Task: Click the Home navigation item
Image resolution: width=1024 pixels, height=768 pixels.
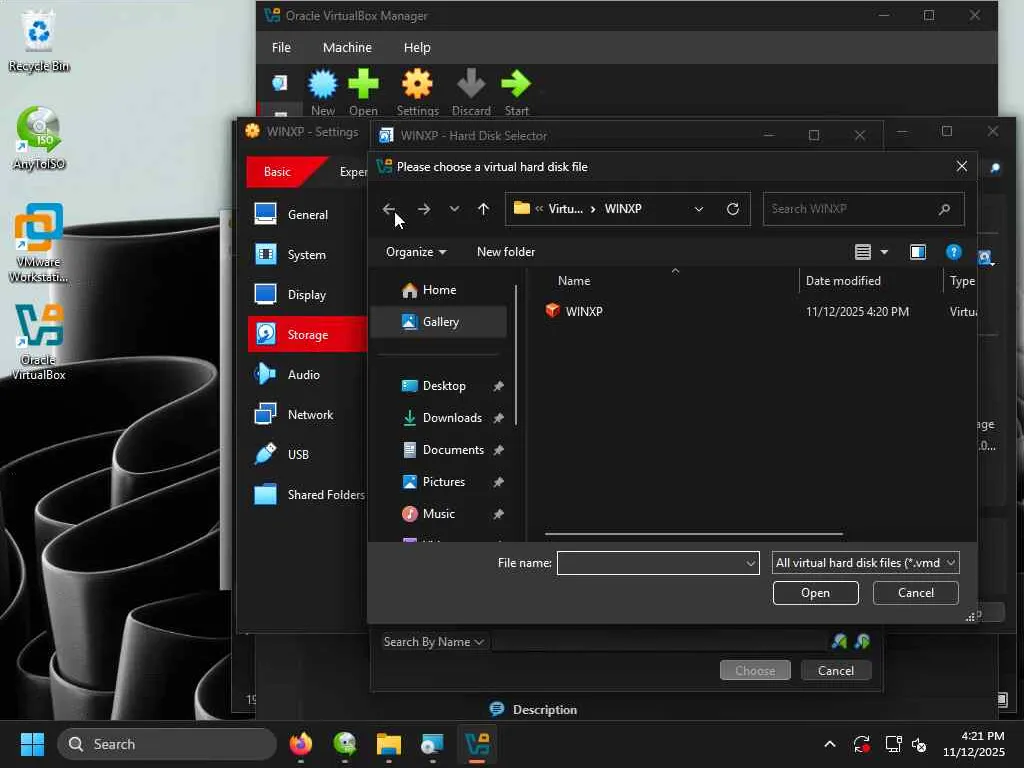Action: [x=439, y=290]
